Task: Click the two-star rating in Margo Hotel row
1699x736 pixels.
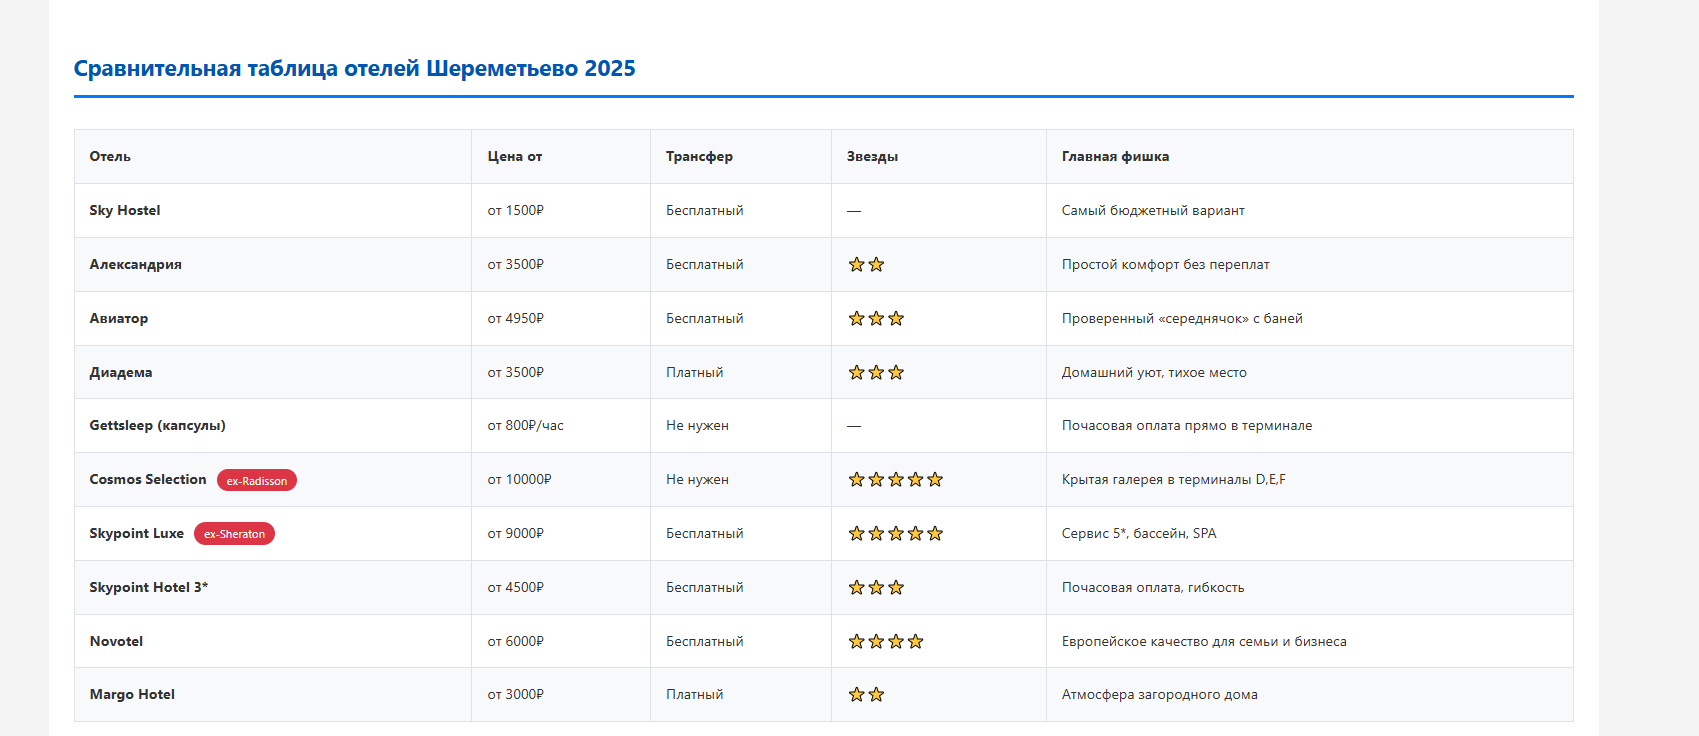Action: click(866, 694)
